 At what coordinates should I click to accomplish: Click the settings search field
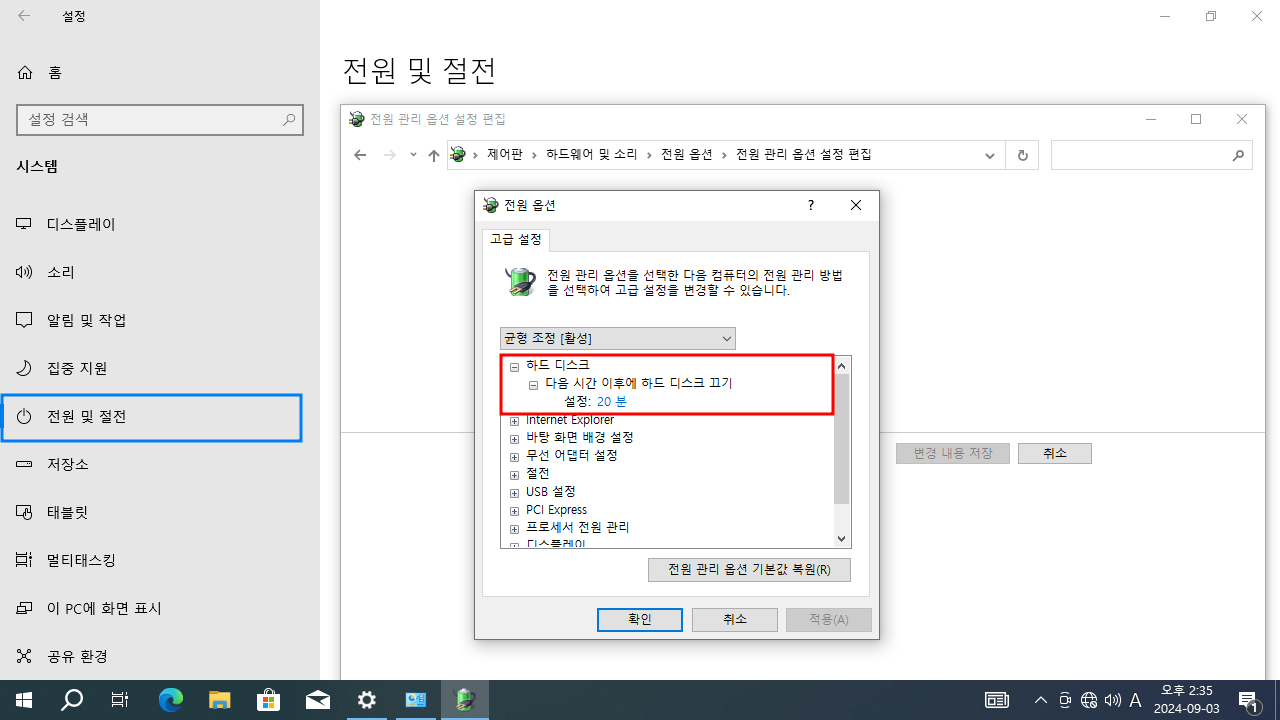click(160, 120)
